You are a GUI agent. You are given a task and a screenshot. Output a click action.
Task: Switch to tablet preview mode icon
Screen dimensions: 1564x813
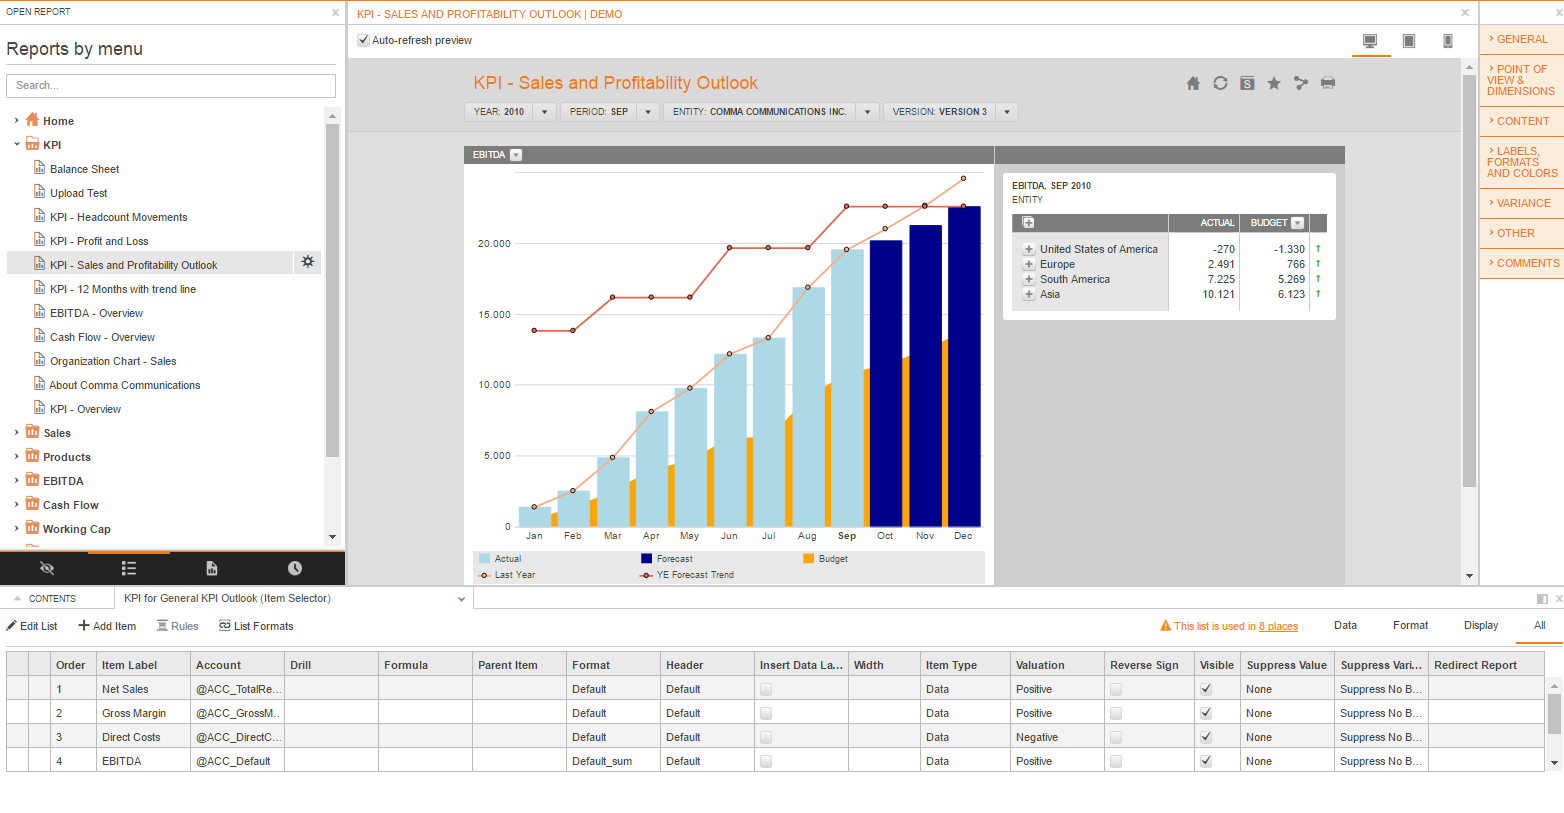click(1409, 41)
